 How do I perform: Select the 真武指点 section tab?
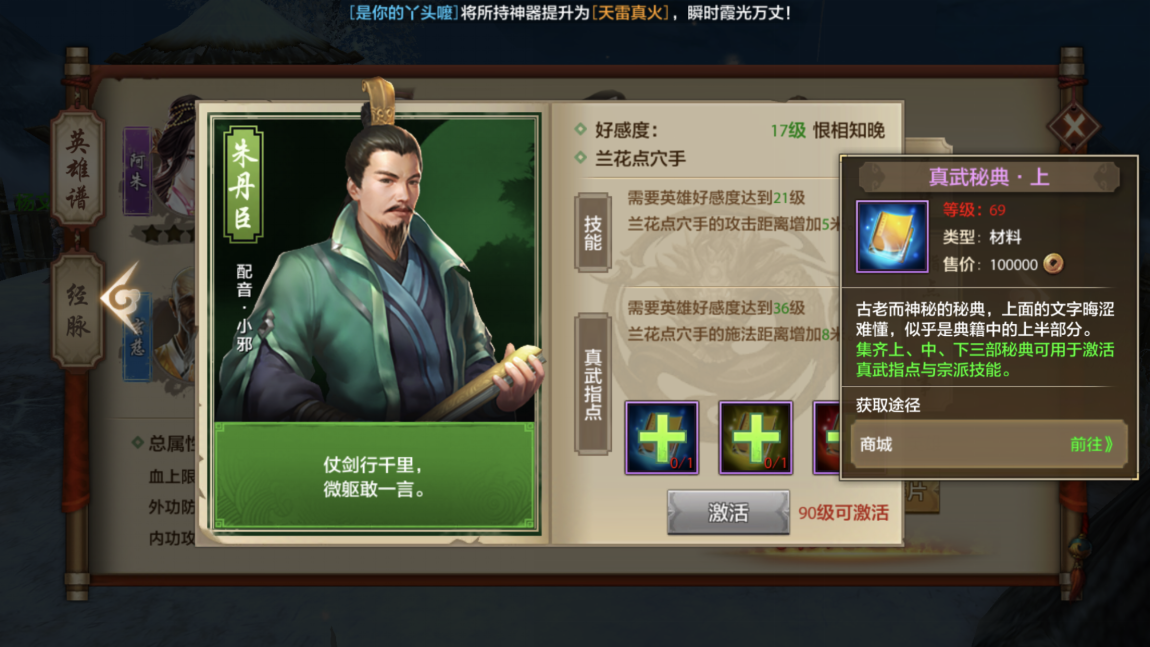point(593,384)
